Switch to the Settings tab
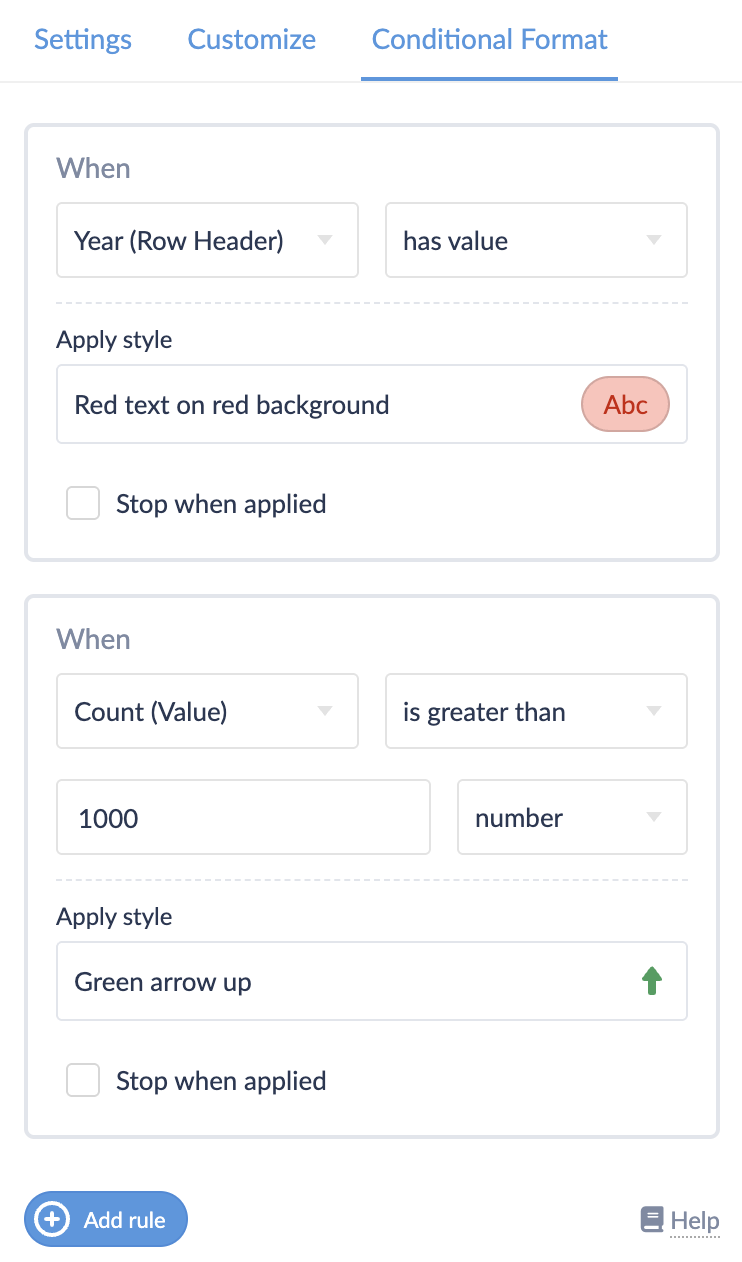 pos(83,40)
